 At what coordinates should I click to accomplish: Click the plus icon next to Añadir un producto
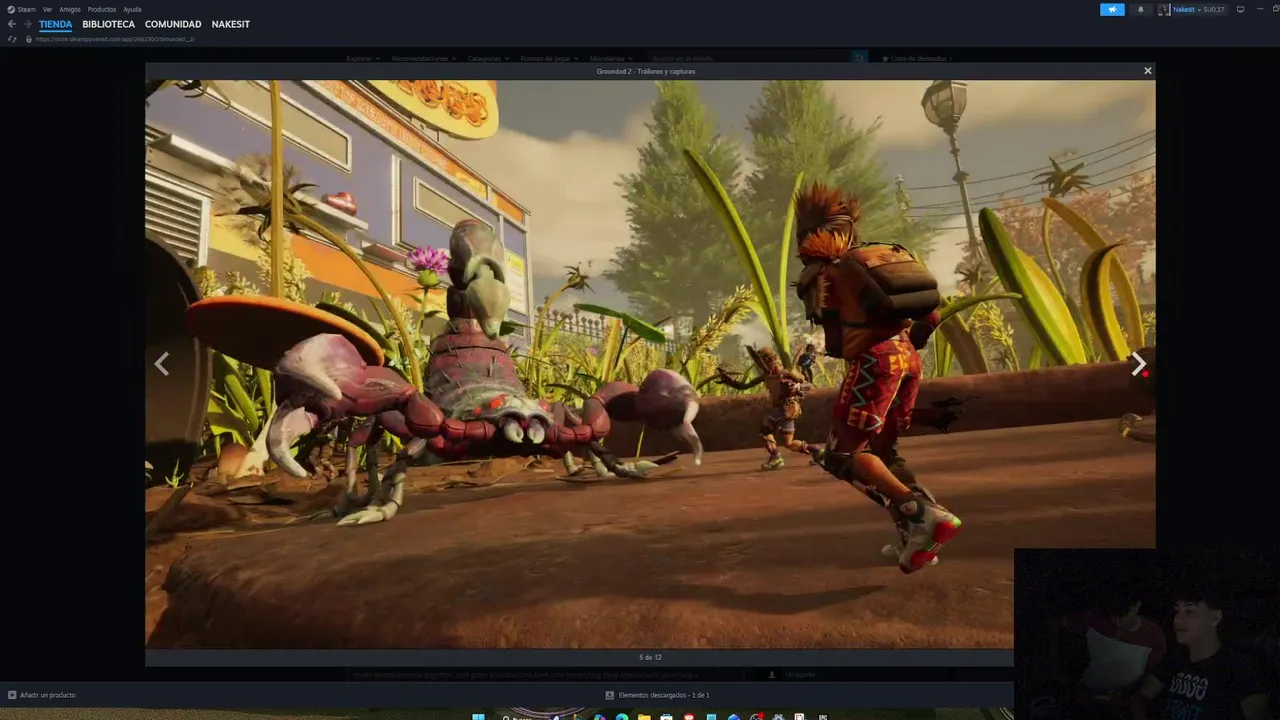click(x=12, y=695)
